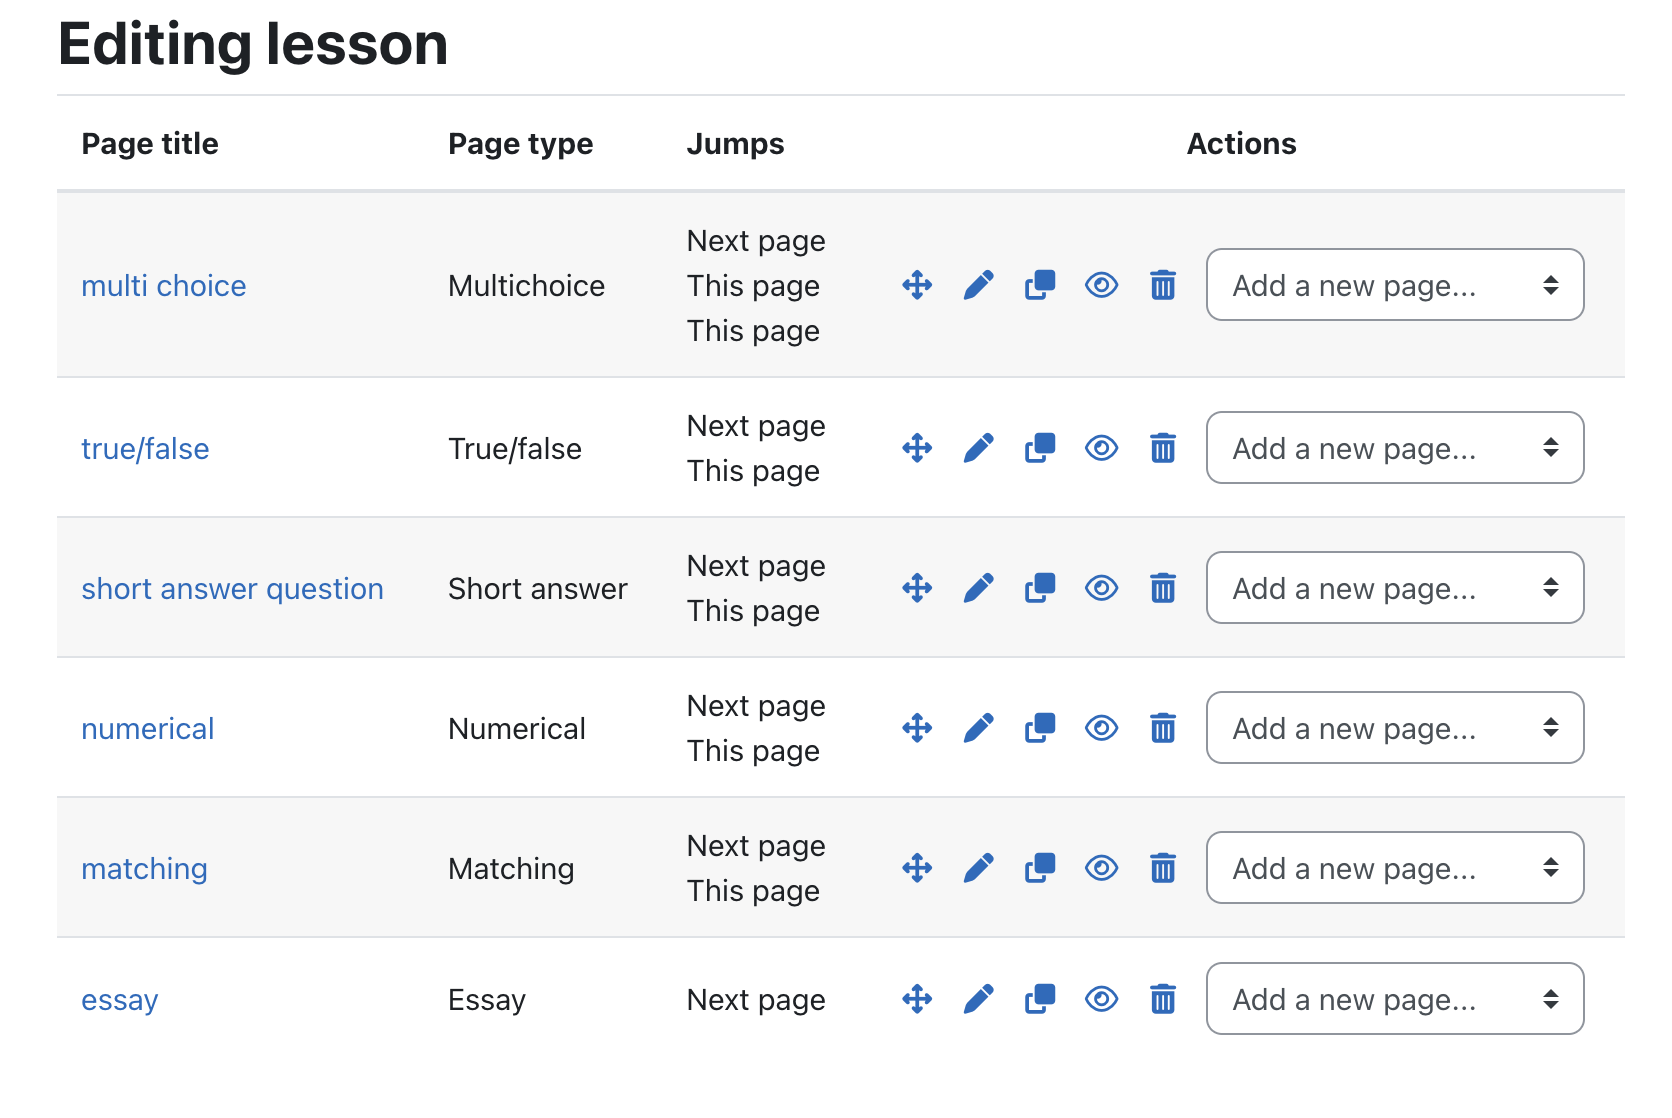Move the short answer question page
The image size is (1672, 1118).
click(917, 588)
